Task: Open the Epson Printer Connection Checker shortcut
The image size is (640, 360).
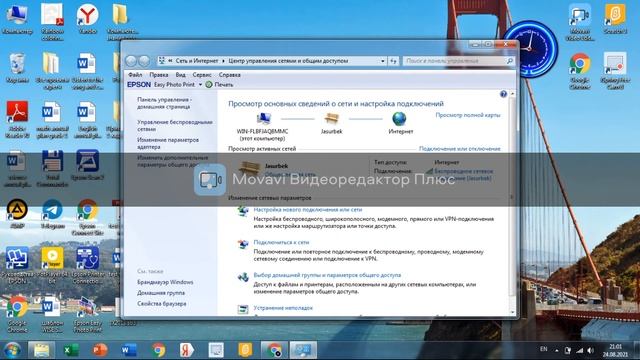Action: pyautogui.click(x=87, y=265)
